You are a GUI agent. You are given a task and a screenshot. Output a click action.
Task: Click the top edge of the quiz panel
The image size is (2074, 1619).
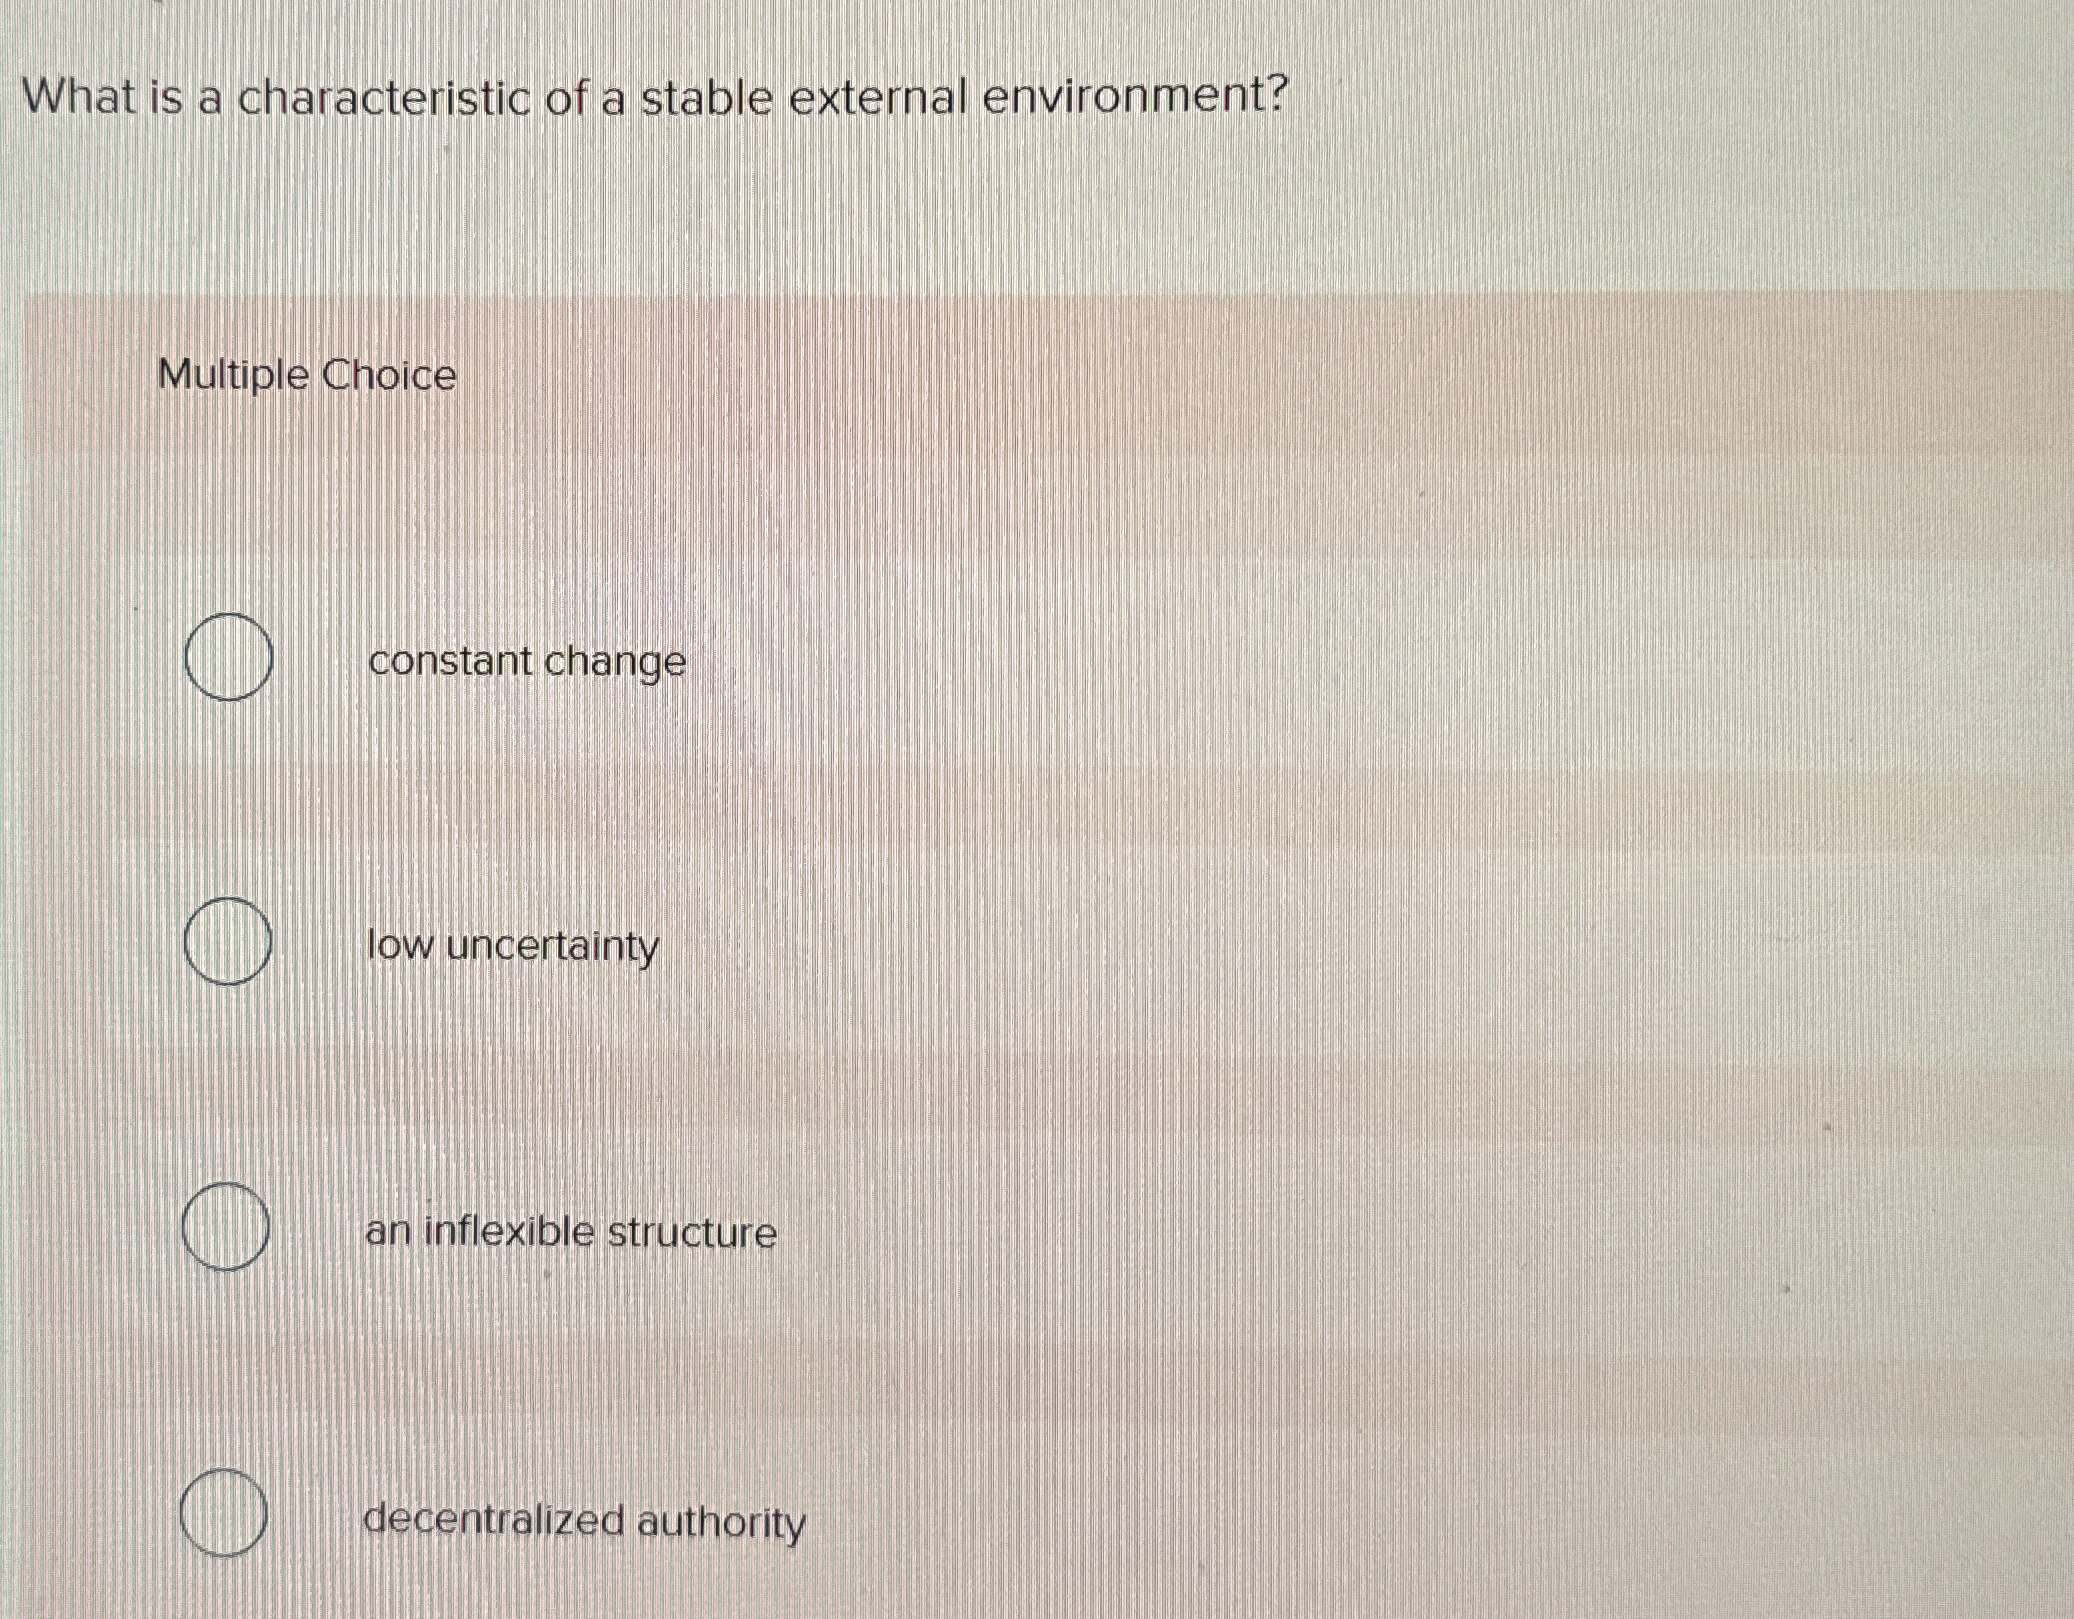(1000, 295)
